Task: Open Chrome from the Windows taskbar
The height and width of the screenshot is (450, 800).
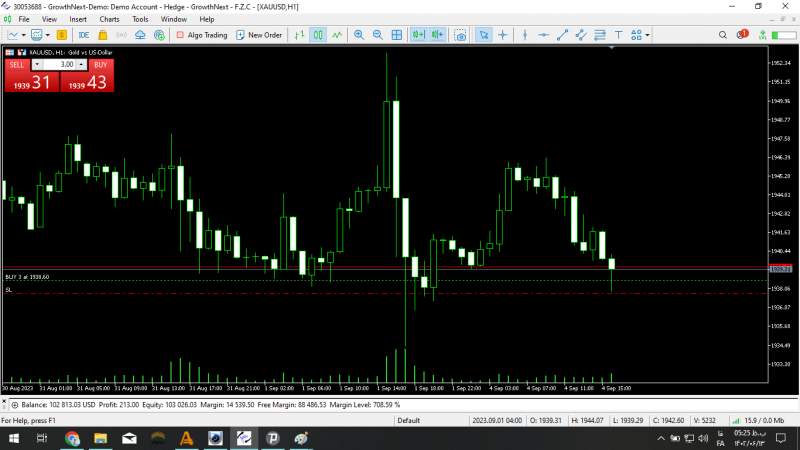Action: [x=72, y=438]
